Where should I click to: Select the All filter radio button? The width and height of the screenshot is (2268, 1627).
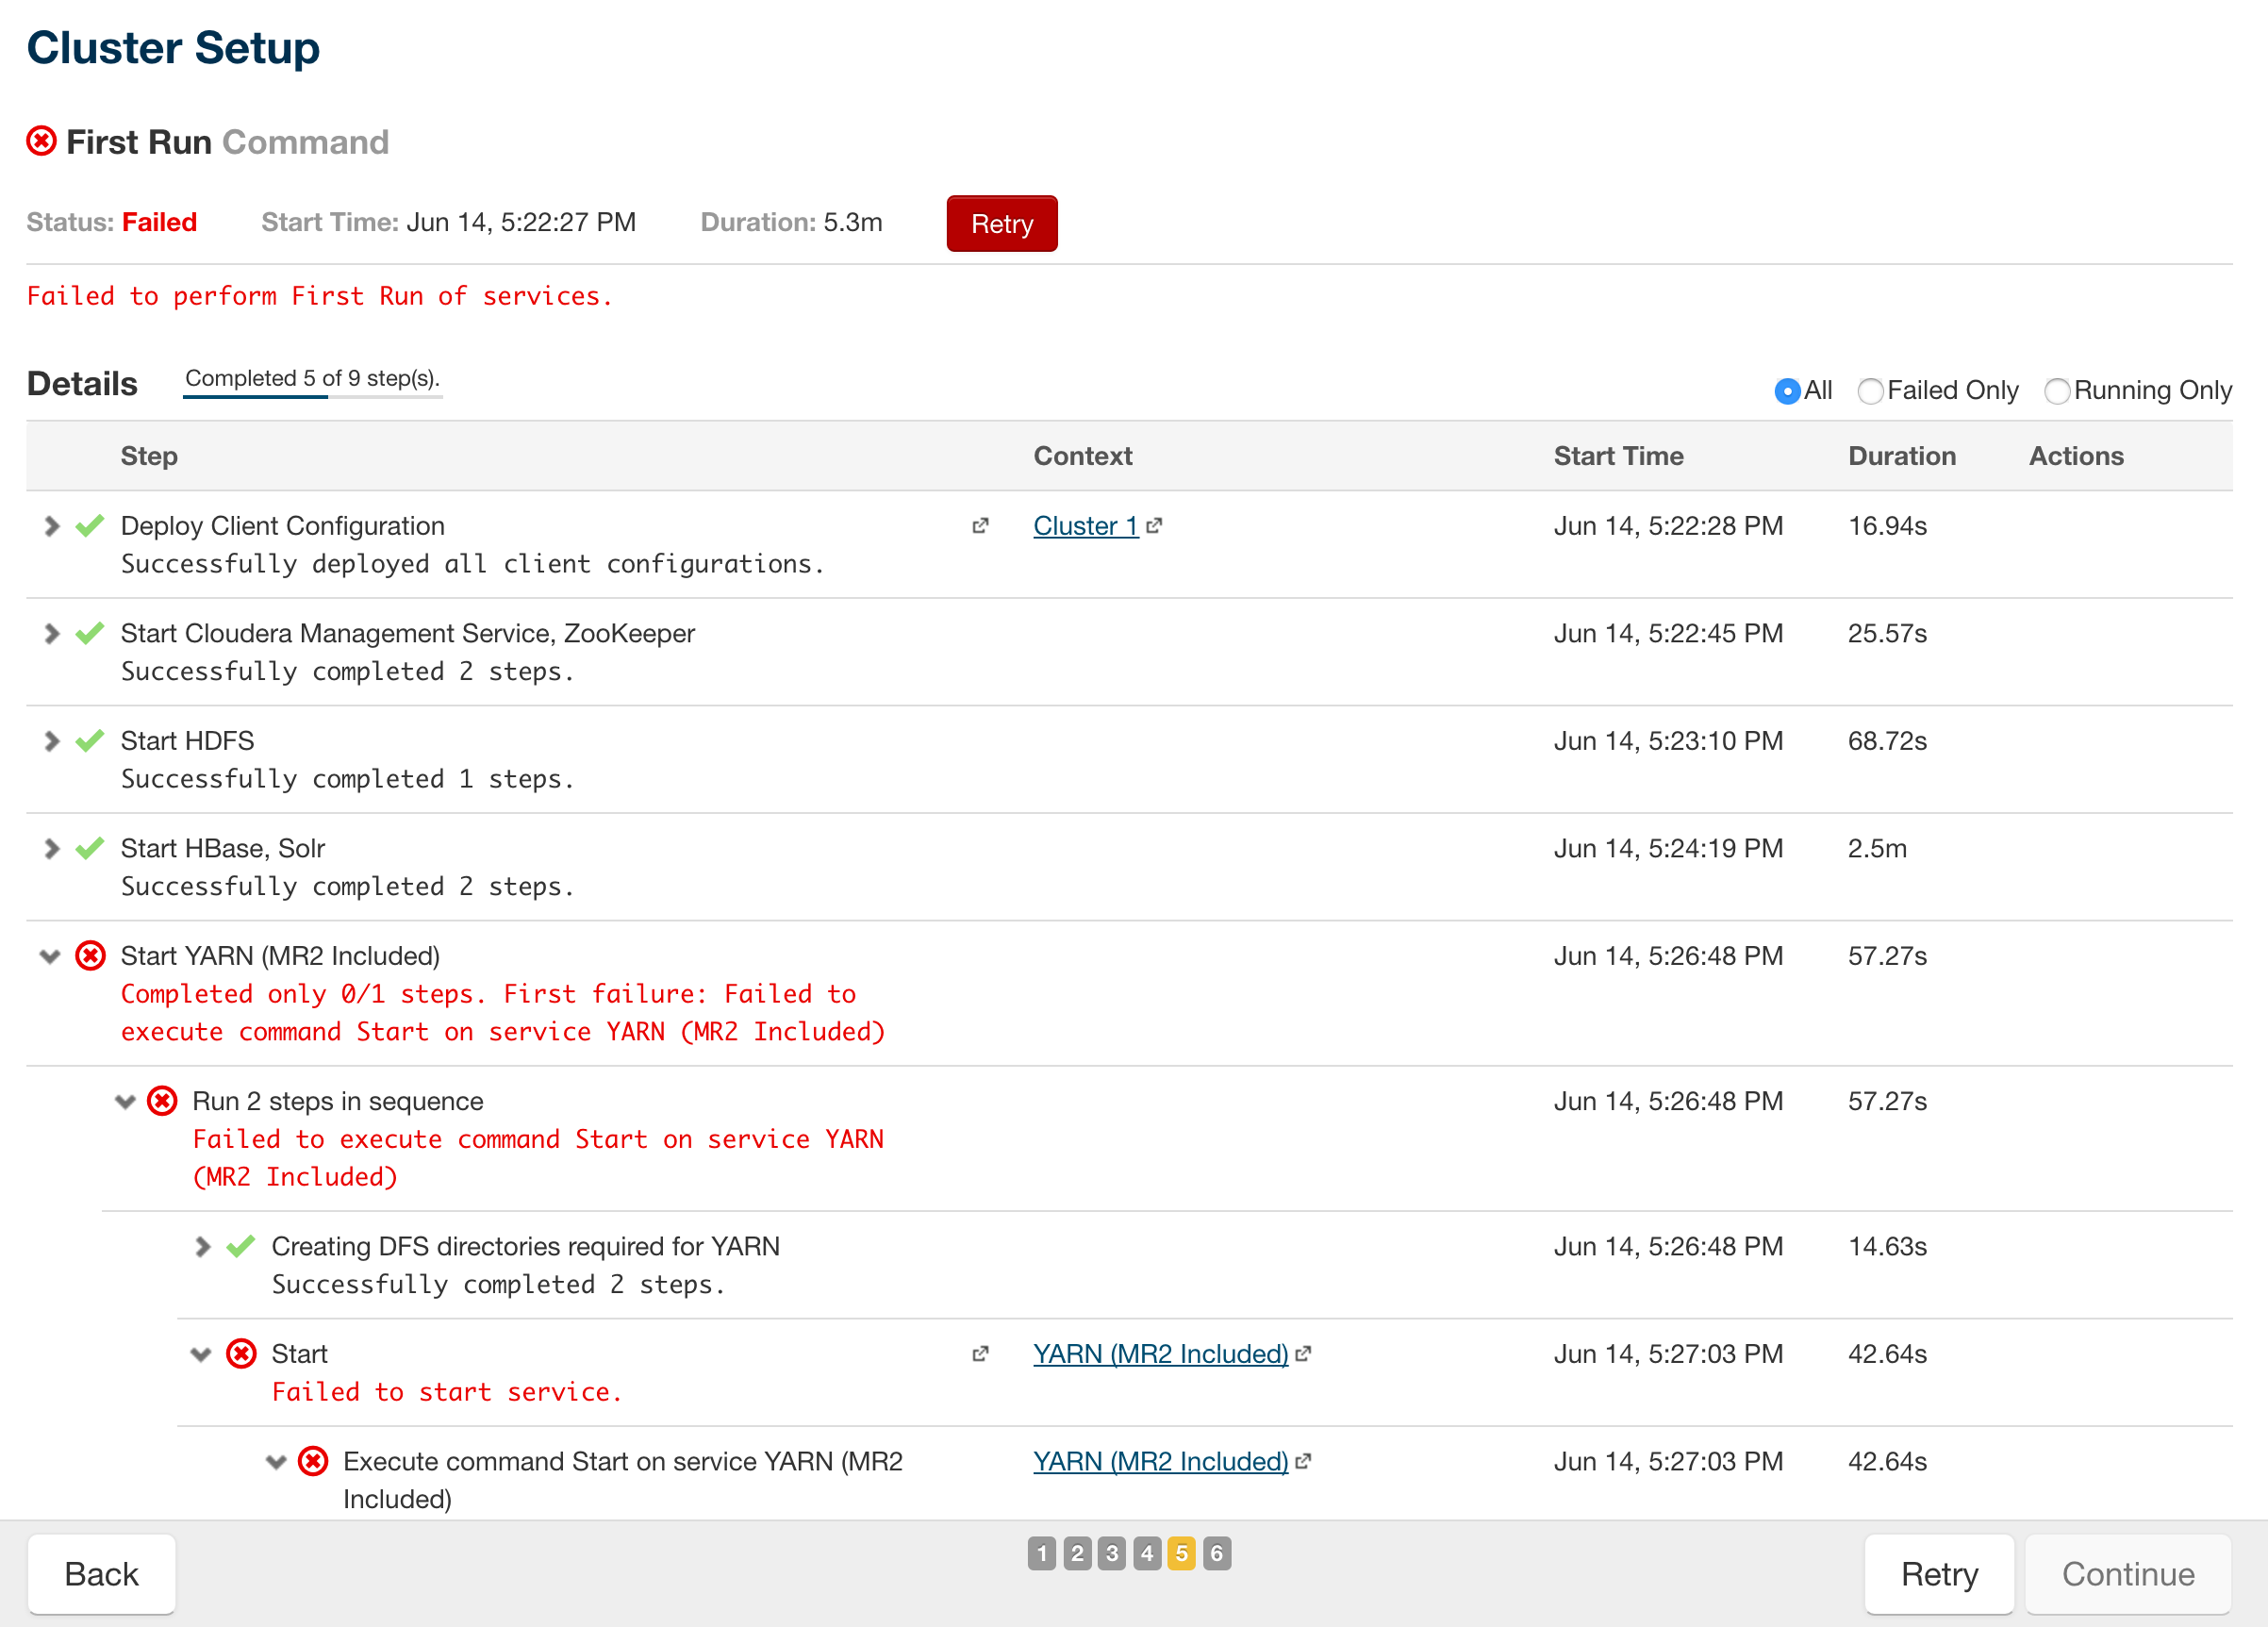coord(1786,391)
